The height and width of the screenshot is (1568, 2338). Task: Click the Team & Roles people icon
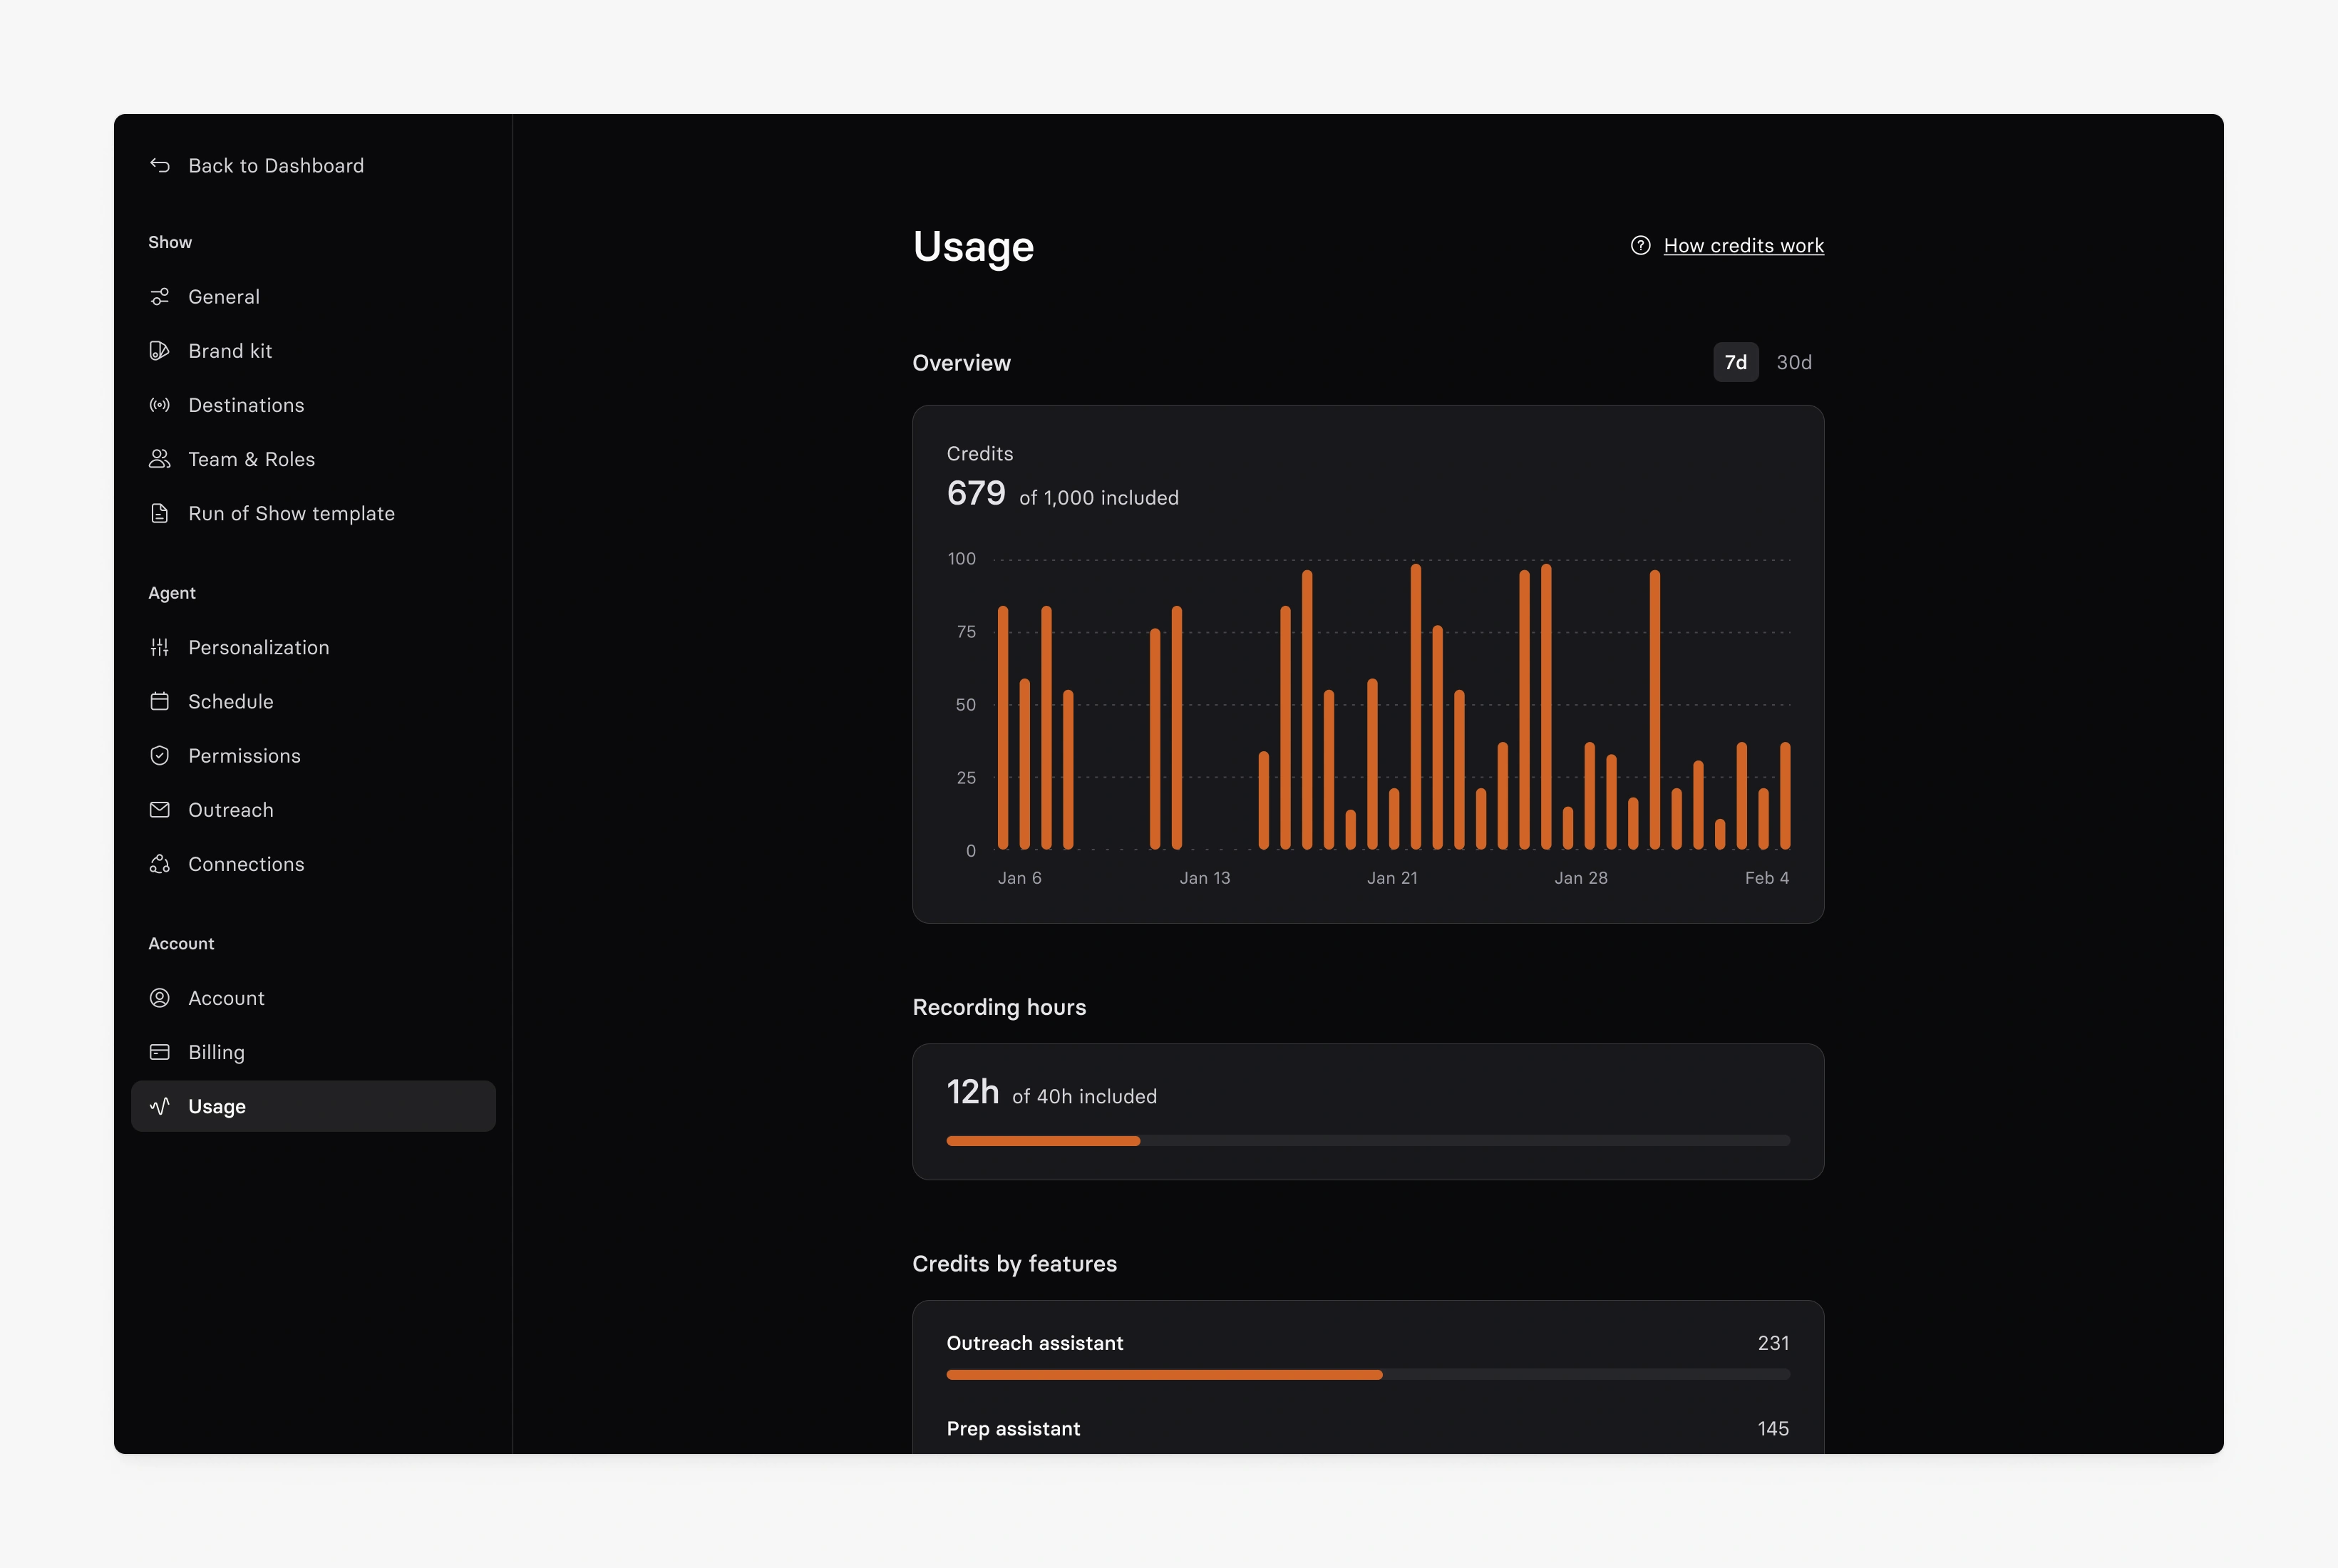click(x=160, y=459)
